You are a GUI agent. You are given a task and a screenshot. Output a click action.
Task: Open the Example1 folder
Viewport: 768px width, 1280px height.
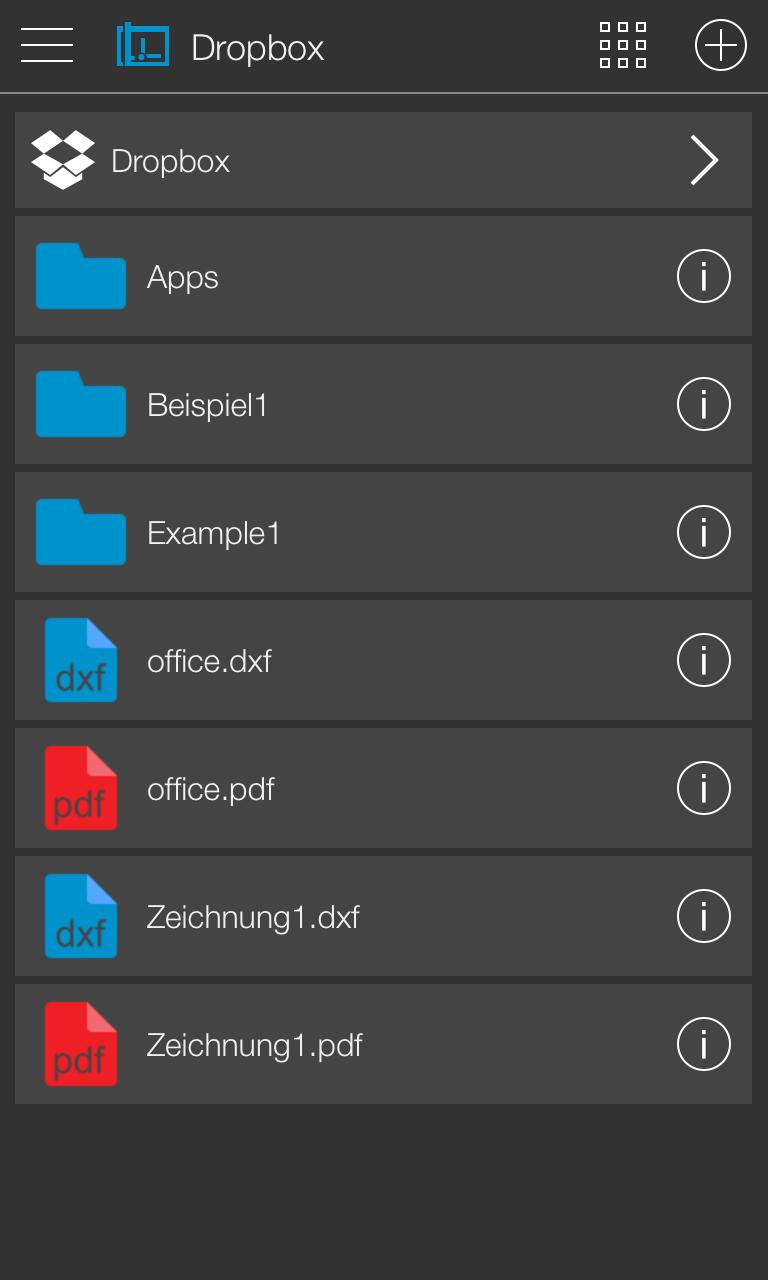coord(383,532)
